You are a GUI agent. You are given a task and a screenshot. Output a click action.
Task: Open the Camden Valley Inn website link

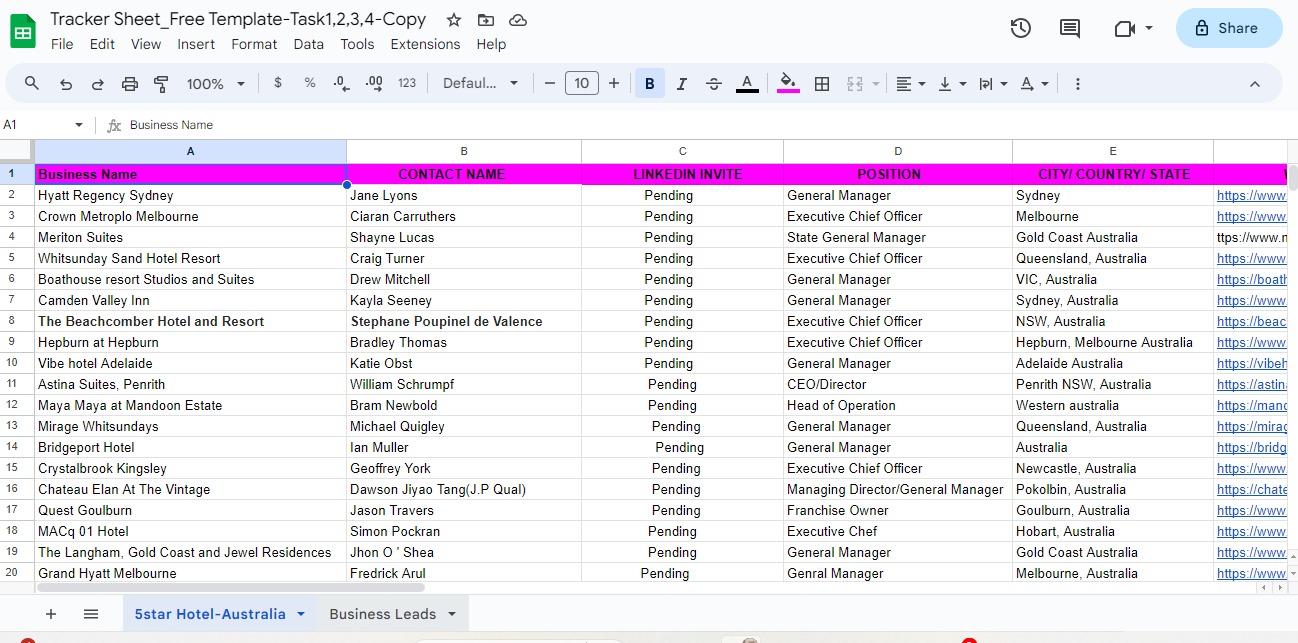click(x=1251, y=301)
